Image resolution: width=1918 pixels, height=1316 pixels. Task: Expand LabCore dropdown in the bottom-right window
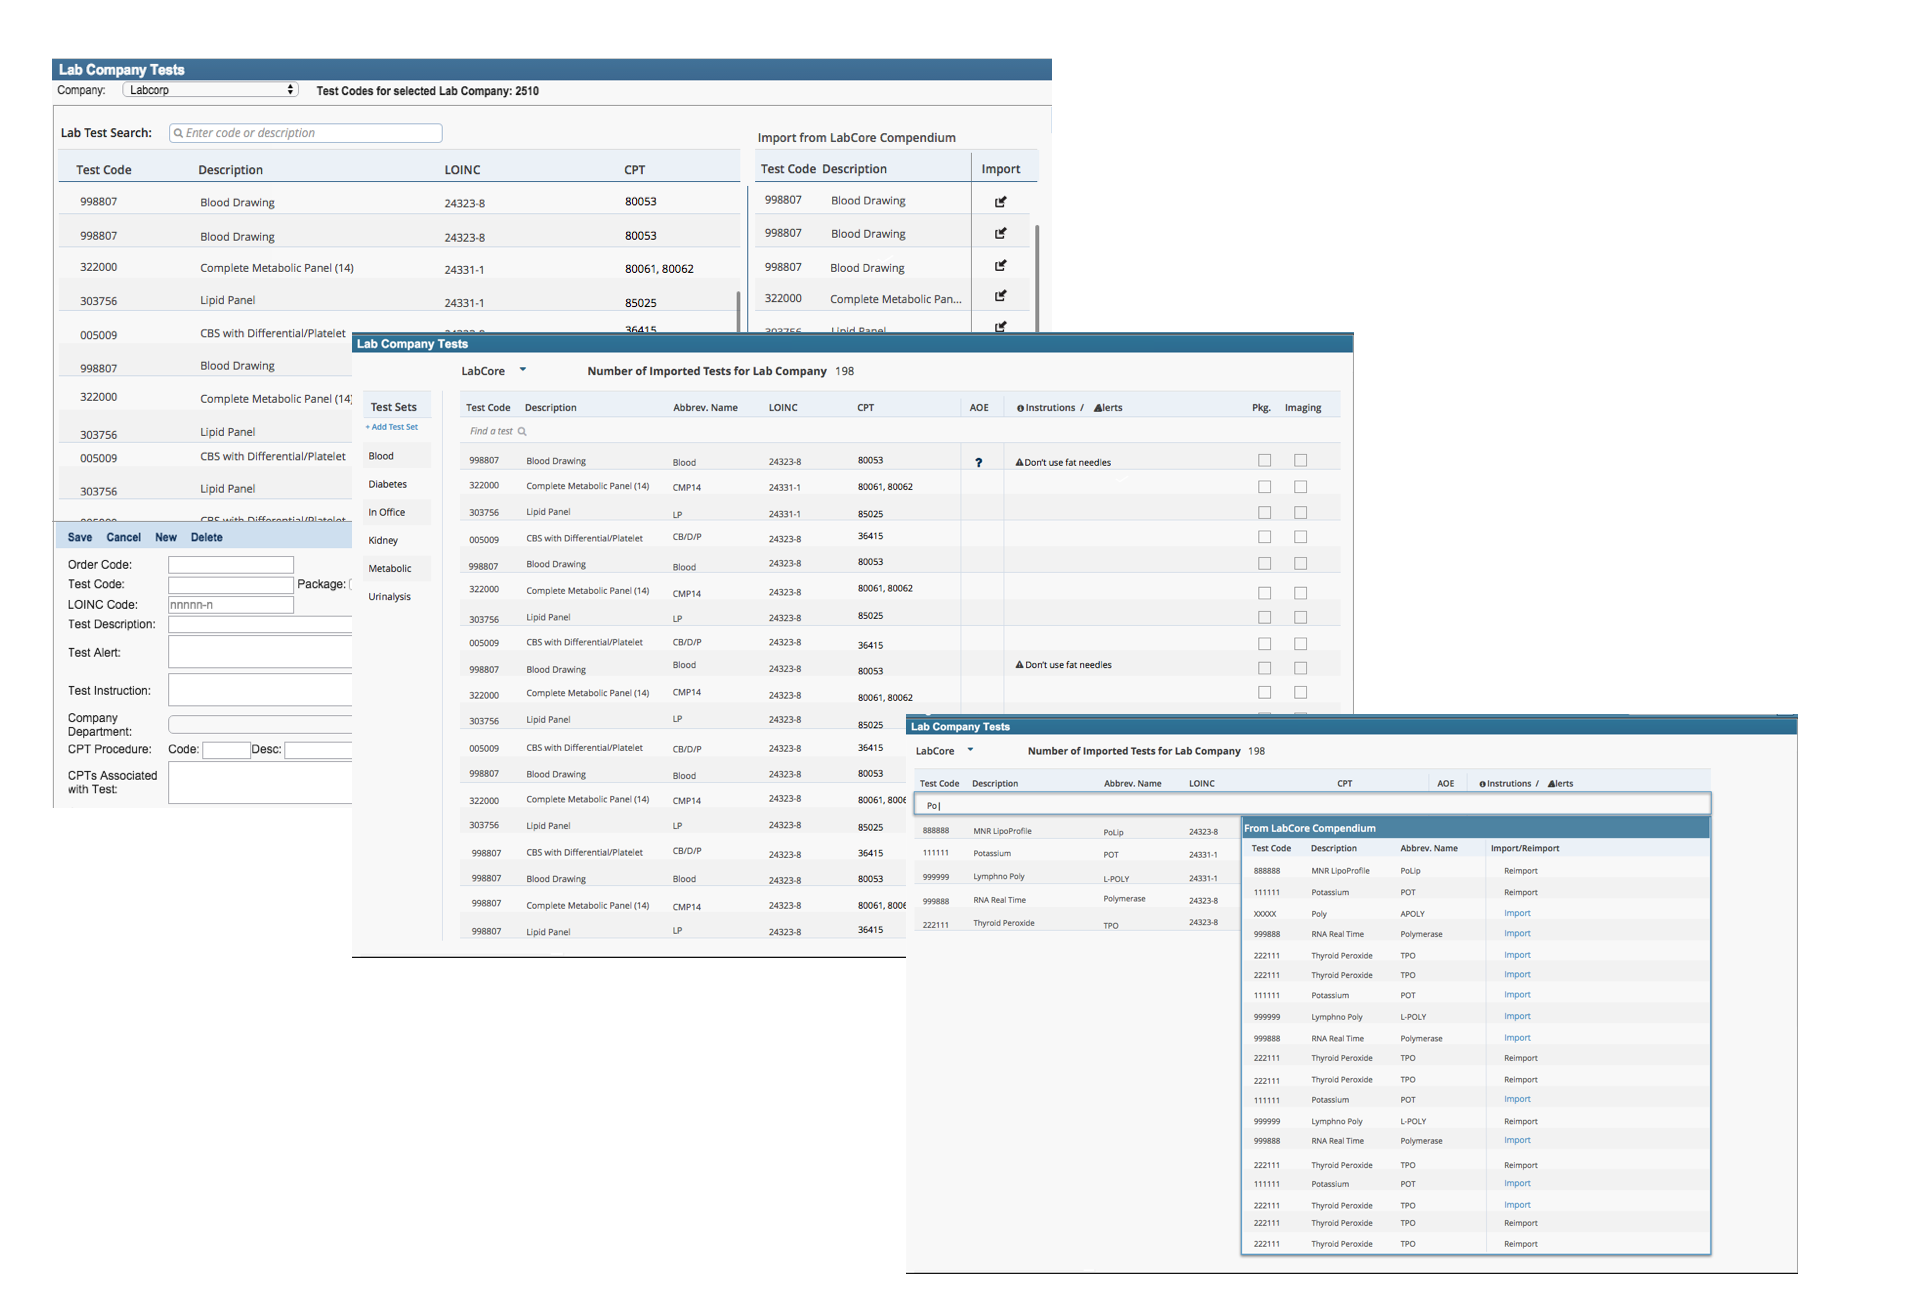(x=969, y=750)
